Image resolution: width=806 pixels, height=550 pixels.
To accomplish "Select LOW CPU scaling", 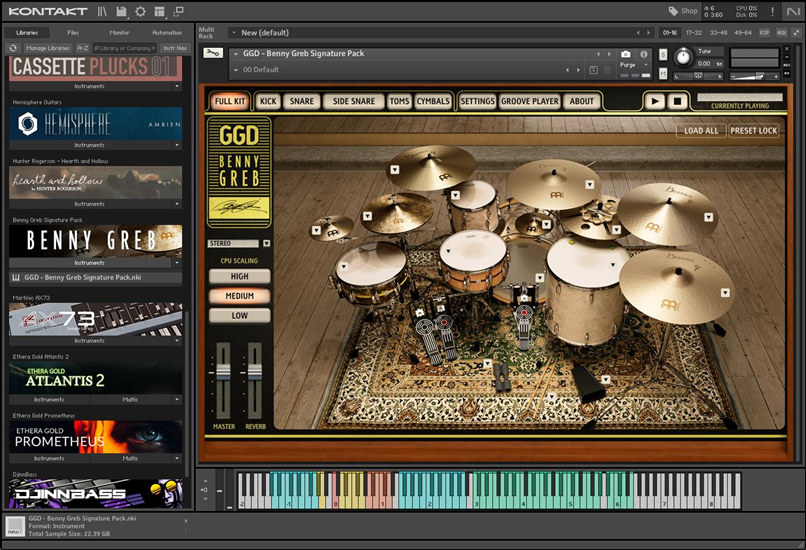I will (x=240, y=315).
